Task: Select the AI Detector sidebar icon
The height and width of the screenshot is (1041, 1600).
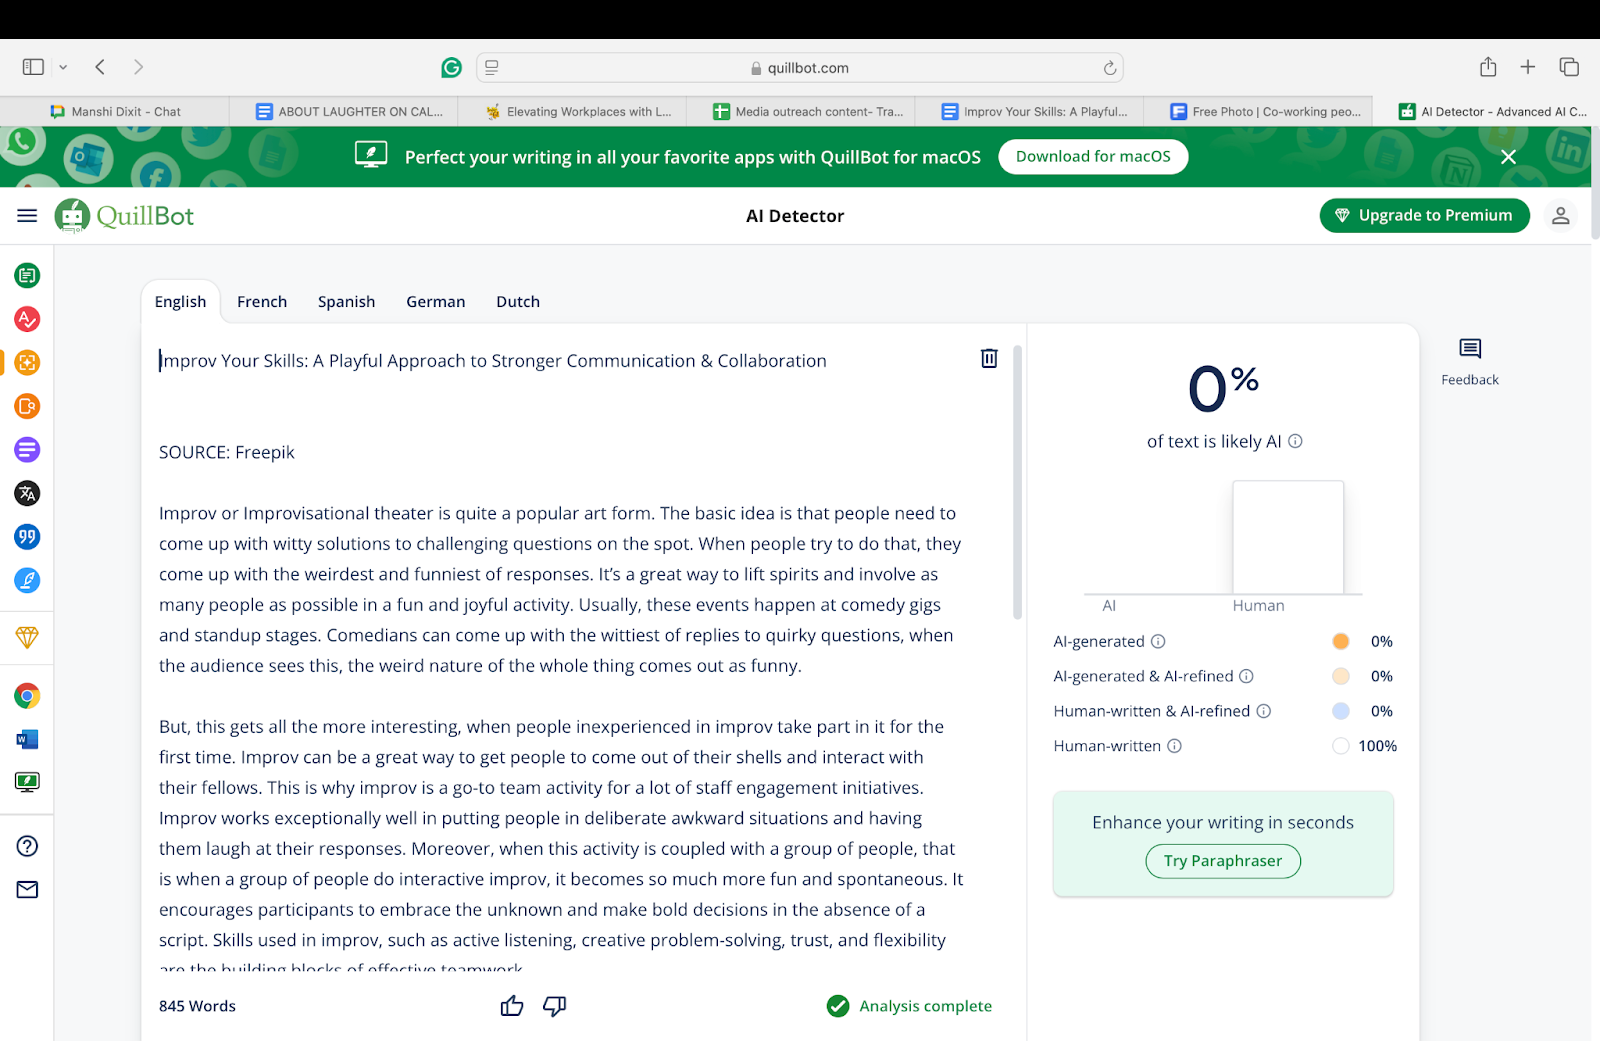Action: pos(27,362)
